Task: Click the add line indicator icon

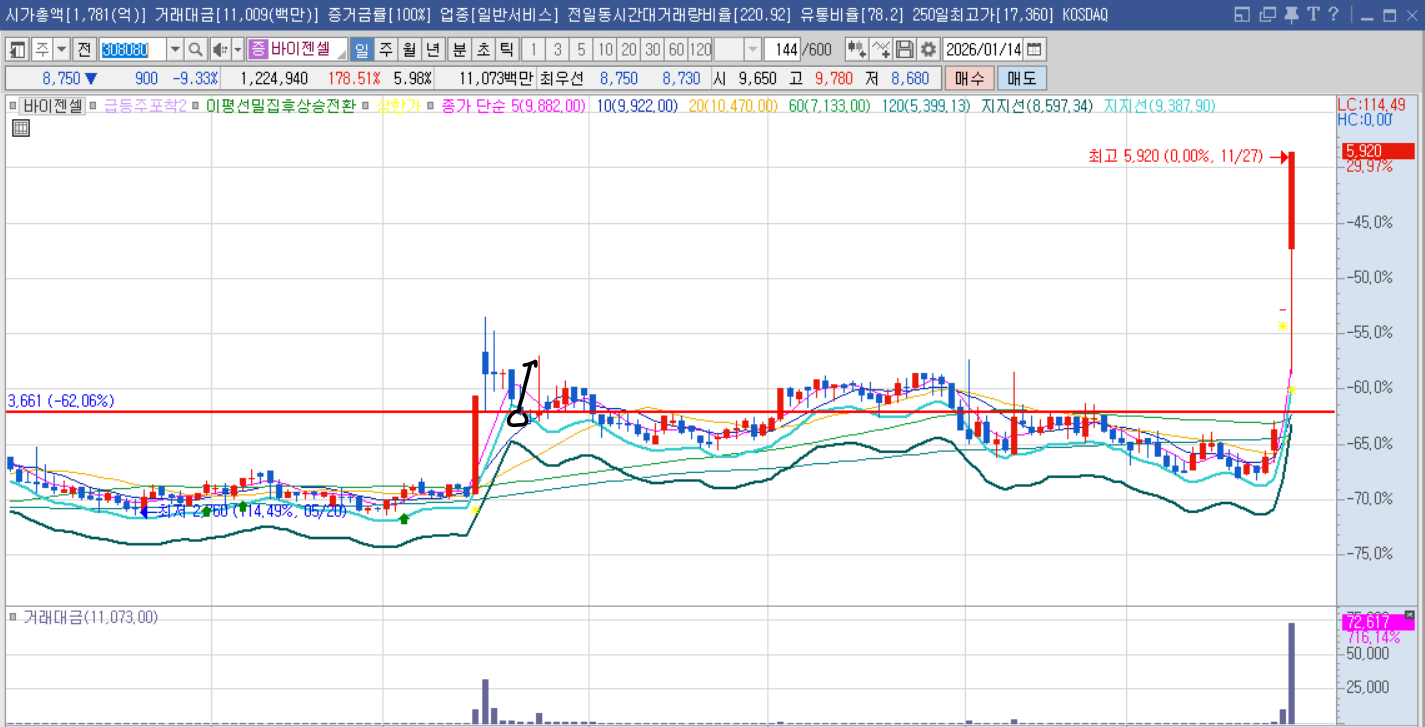Action: (881, 49)
